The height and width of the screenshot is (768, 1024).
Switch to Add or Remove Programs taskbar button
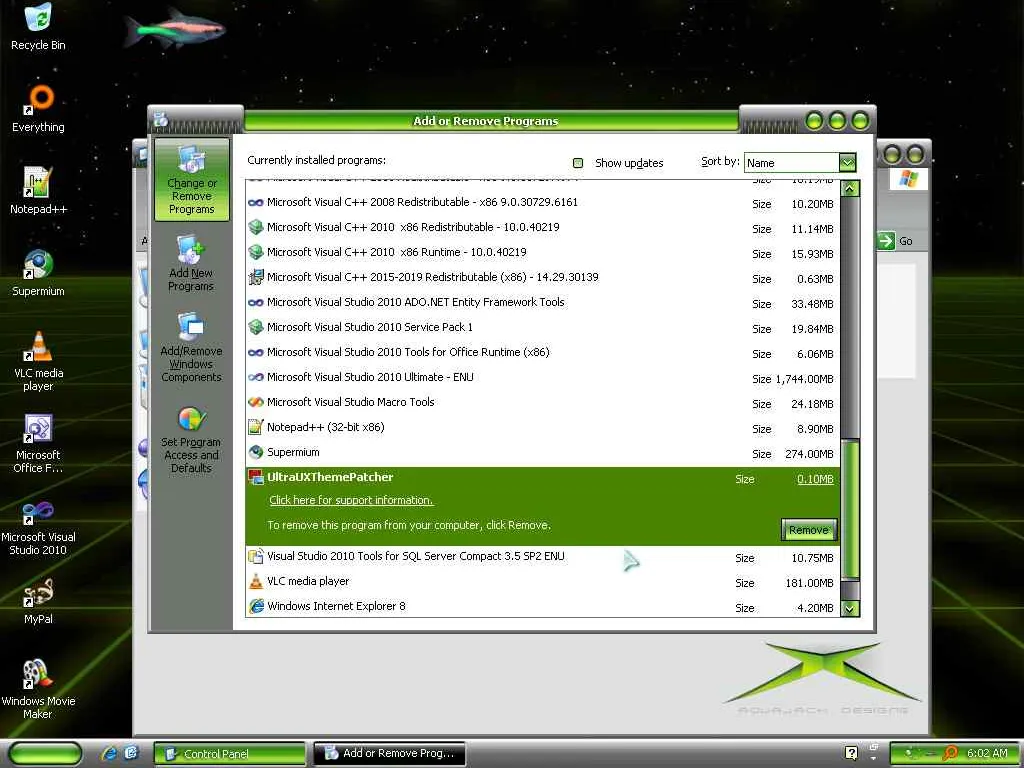[x=389, y=753]
